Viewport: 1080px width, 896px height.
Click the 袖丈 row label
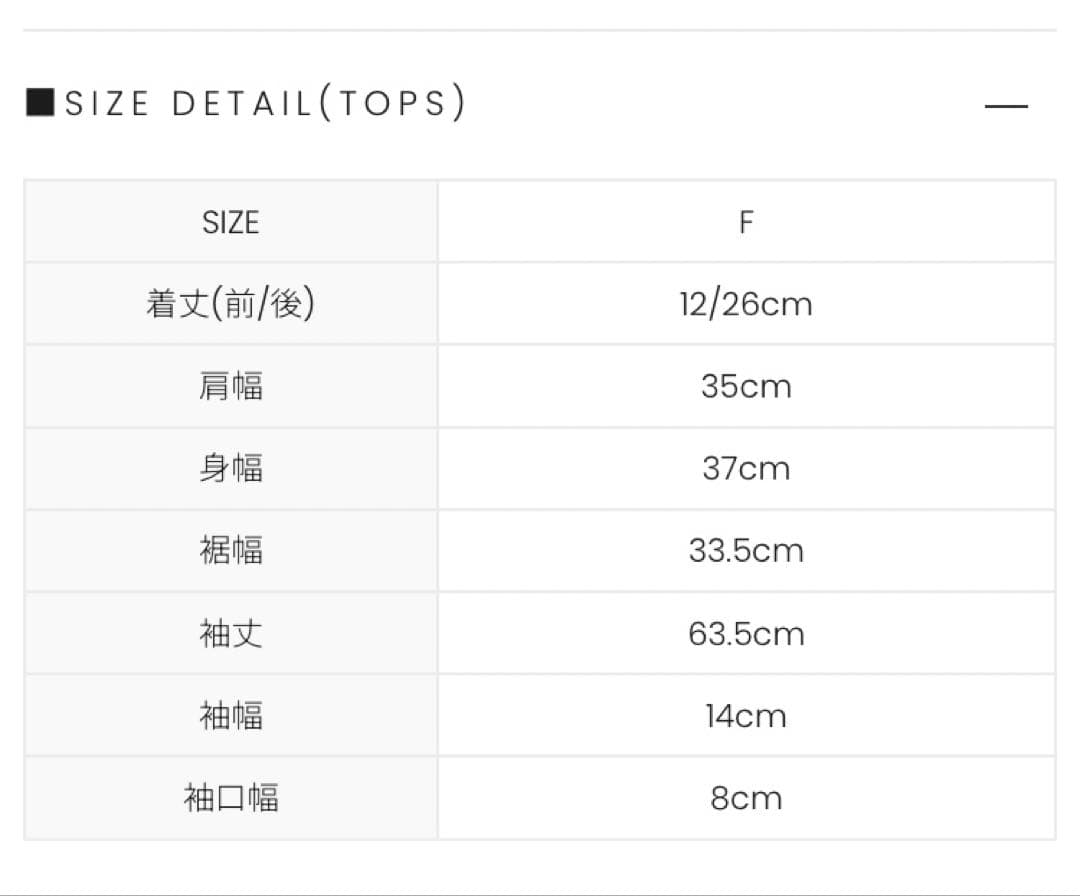pyautogui.click(x=231, y=633)
